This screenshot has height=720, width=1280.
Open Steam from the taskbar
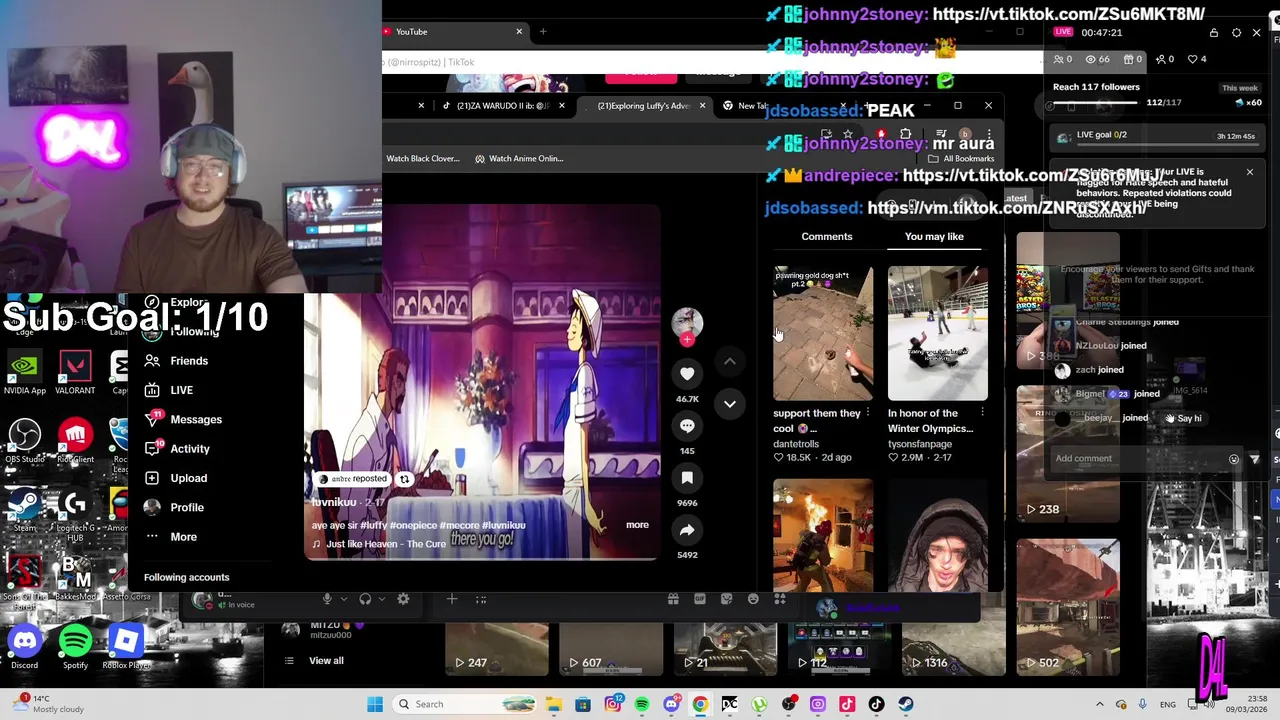click(905, 704)
